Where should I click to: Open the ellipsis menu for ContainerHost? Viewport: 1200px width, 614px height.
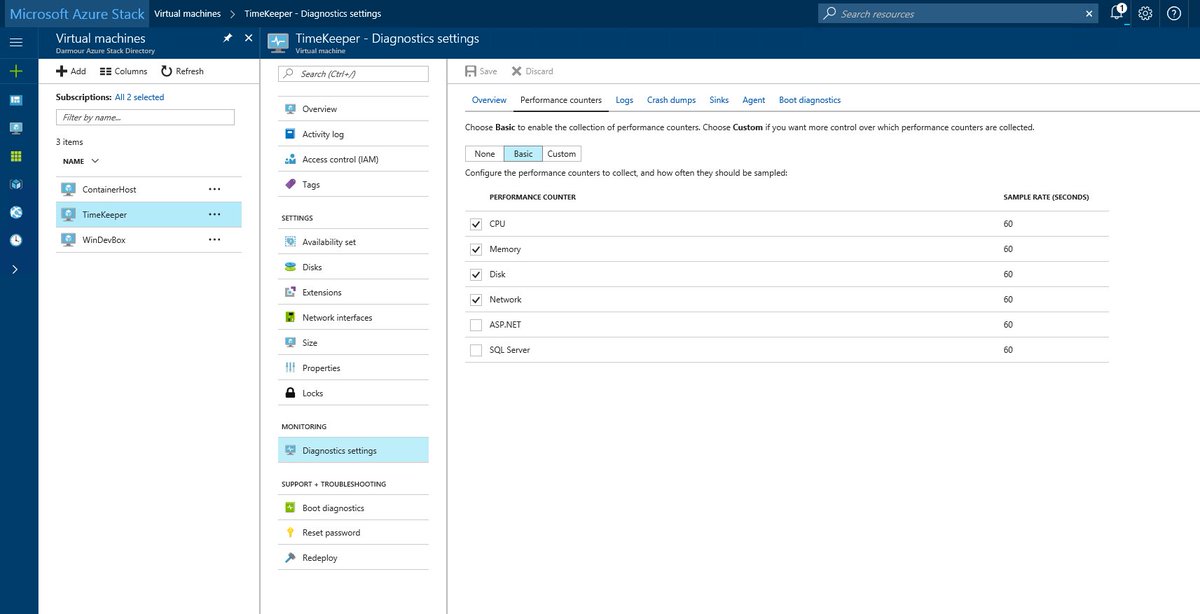coord(214,189)
